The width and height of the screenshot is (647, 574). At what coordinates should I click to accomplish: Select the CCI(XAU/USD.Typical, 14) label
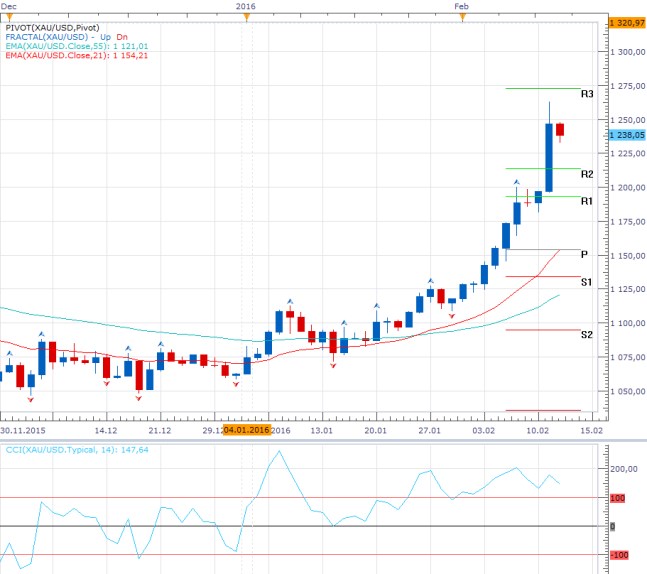77,450
